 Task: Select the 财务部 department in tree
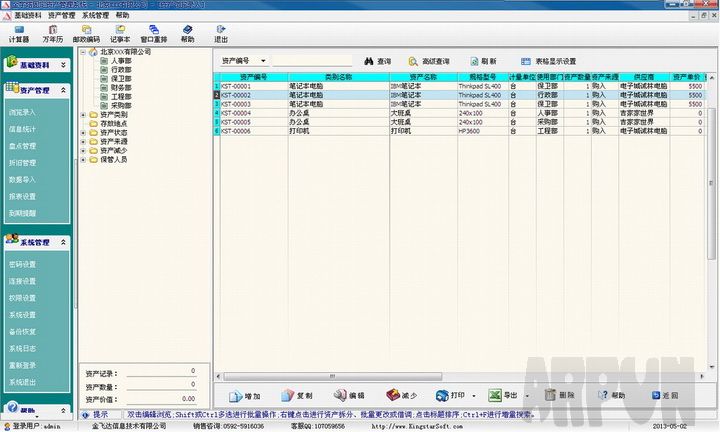coord(121,88)
